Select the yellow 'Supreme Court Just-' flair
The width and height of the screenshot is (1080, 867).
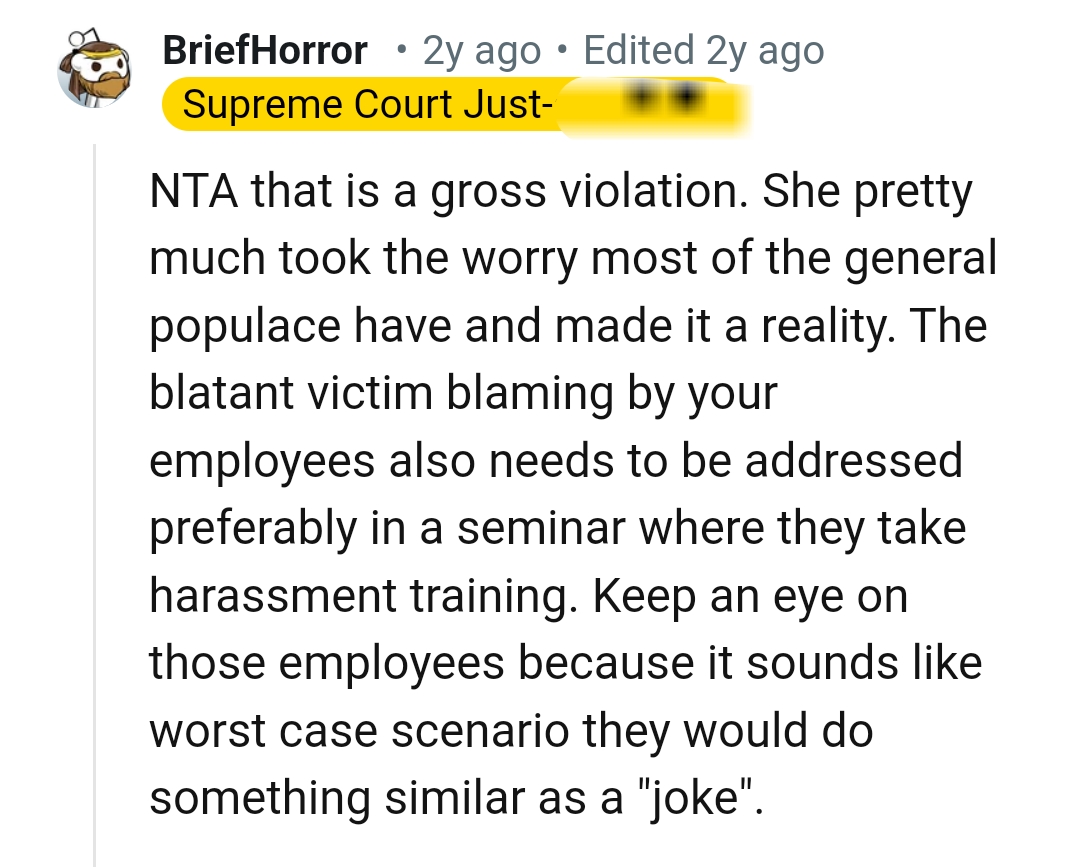[370, 103]
